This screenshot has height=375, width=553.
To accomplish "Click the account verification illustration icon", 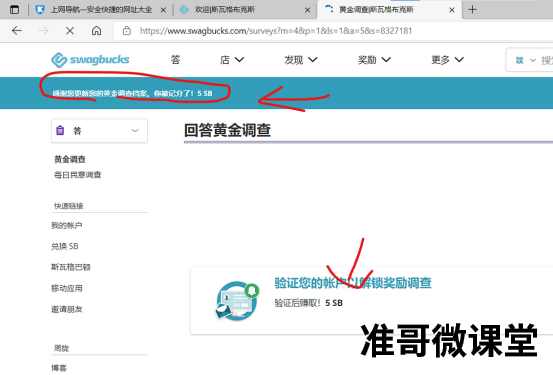I will (237, 301).
